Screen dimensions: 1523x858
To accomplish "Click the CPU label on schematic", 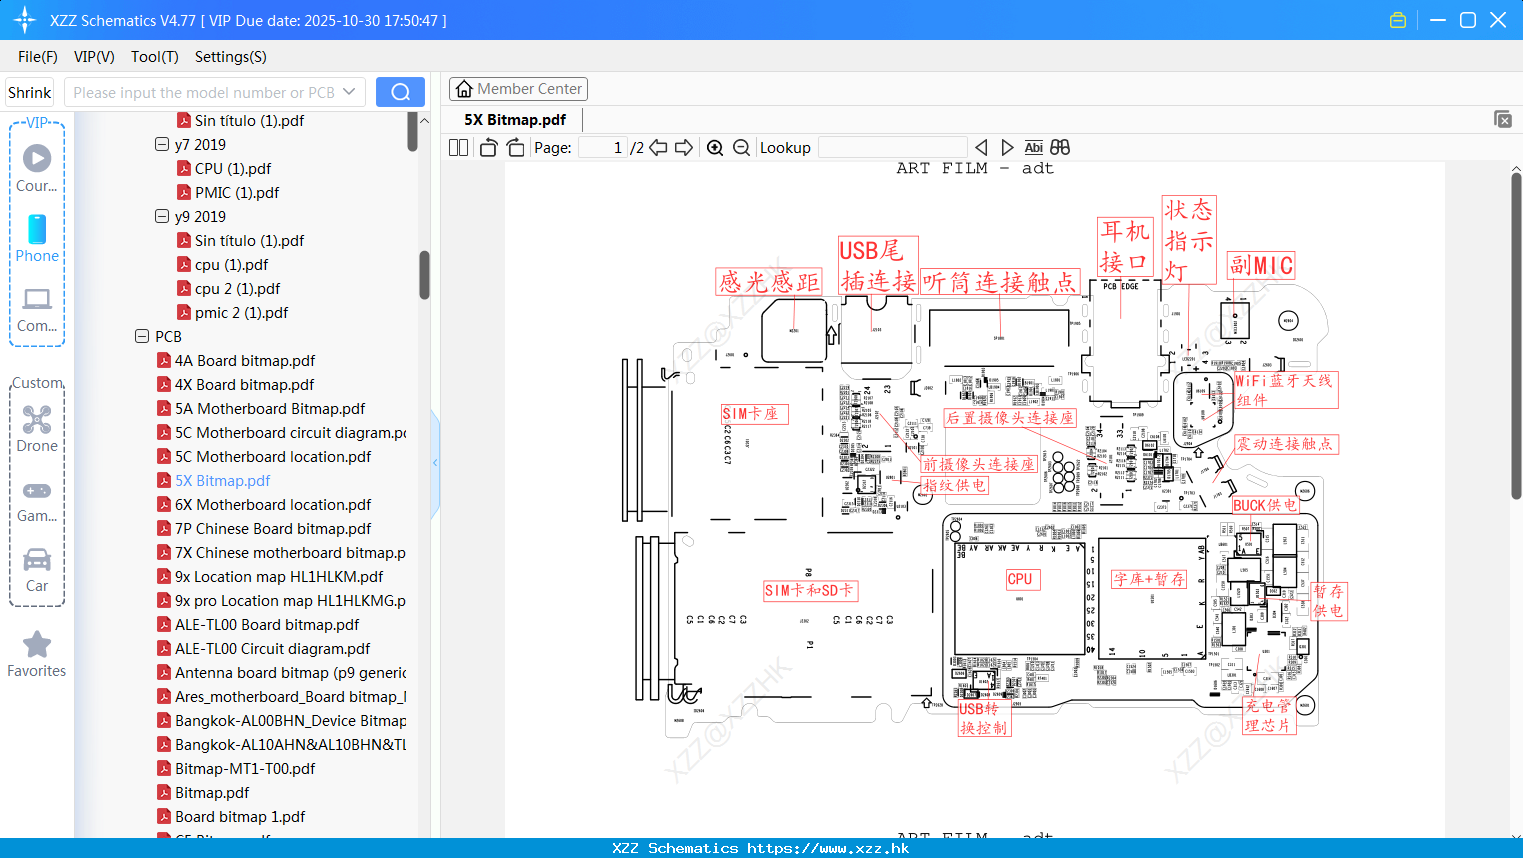I will point(1020,579).
